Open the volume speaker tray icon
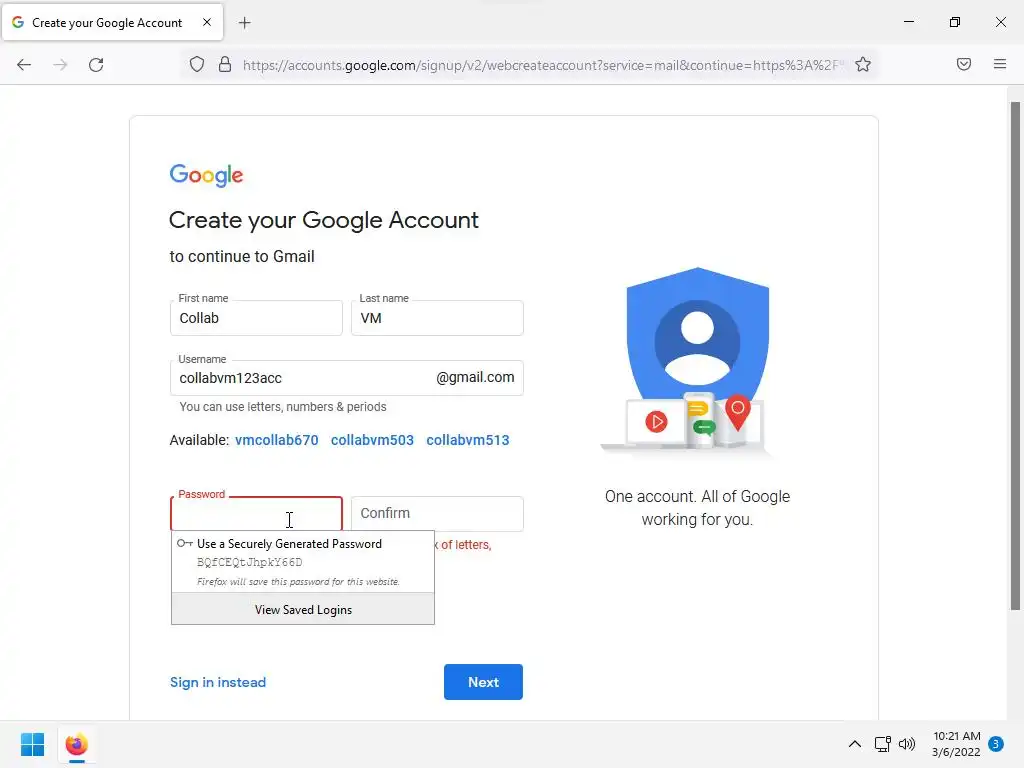The width and height of the screenshot is (1024, 768). [906, 744]
